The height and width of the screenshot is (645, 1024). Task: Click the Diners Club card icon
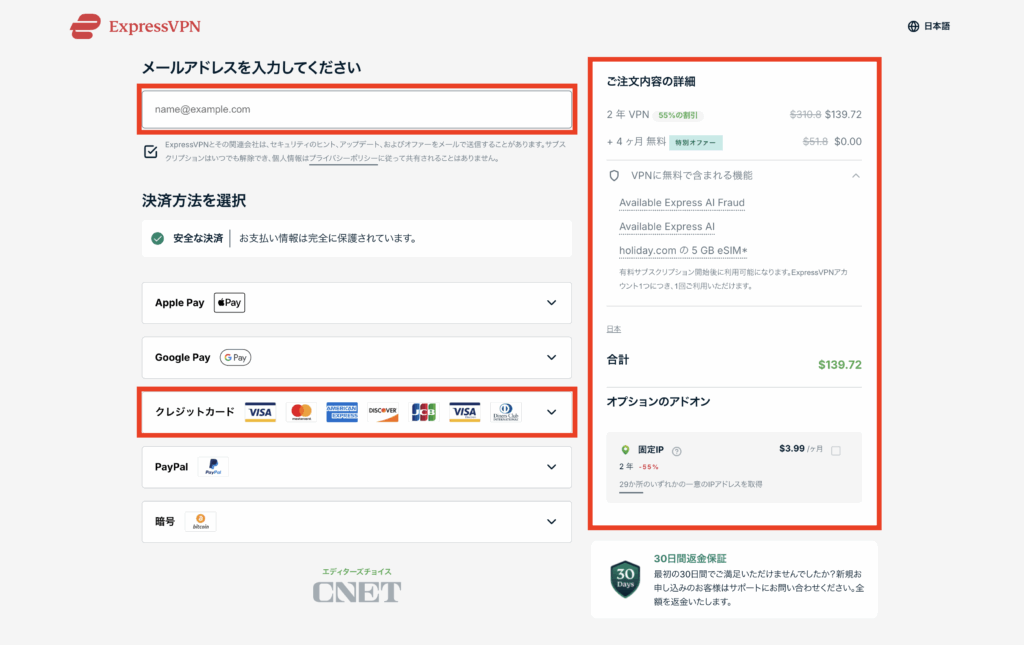[505, 412]
